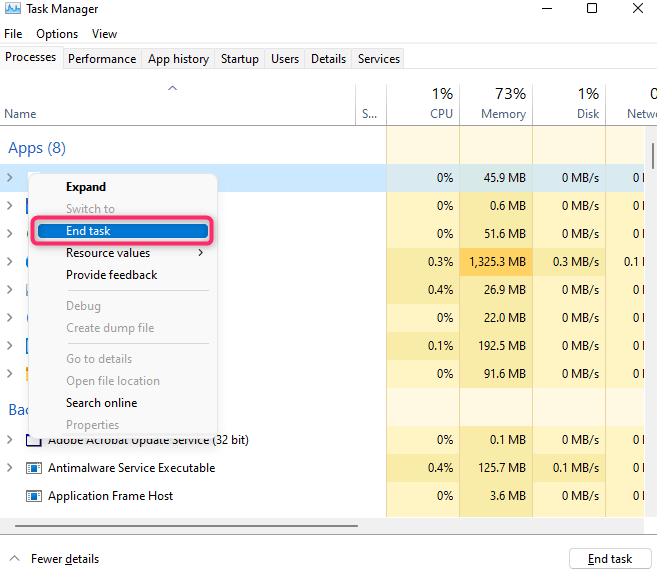657x574 pixels.
Task: Switch to the Performance tab
Action: [x=101, y=59]
